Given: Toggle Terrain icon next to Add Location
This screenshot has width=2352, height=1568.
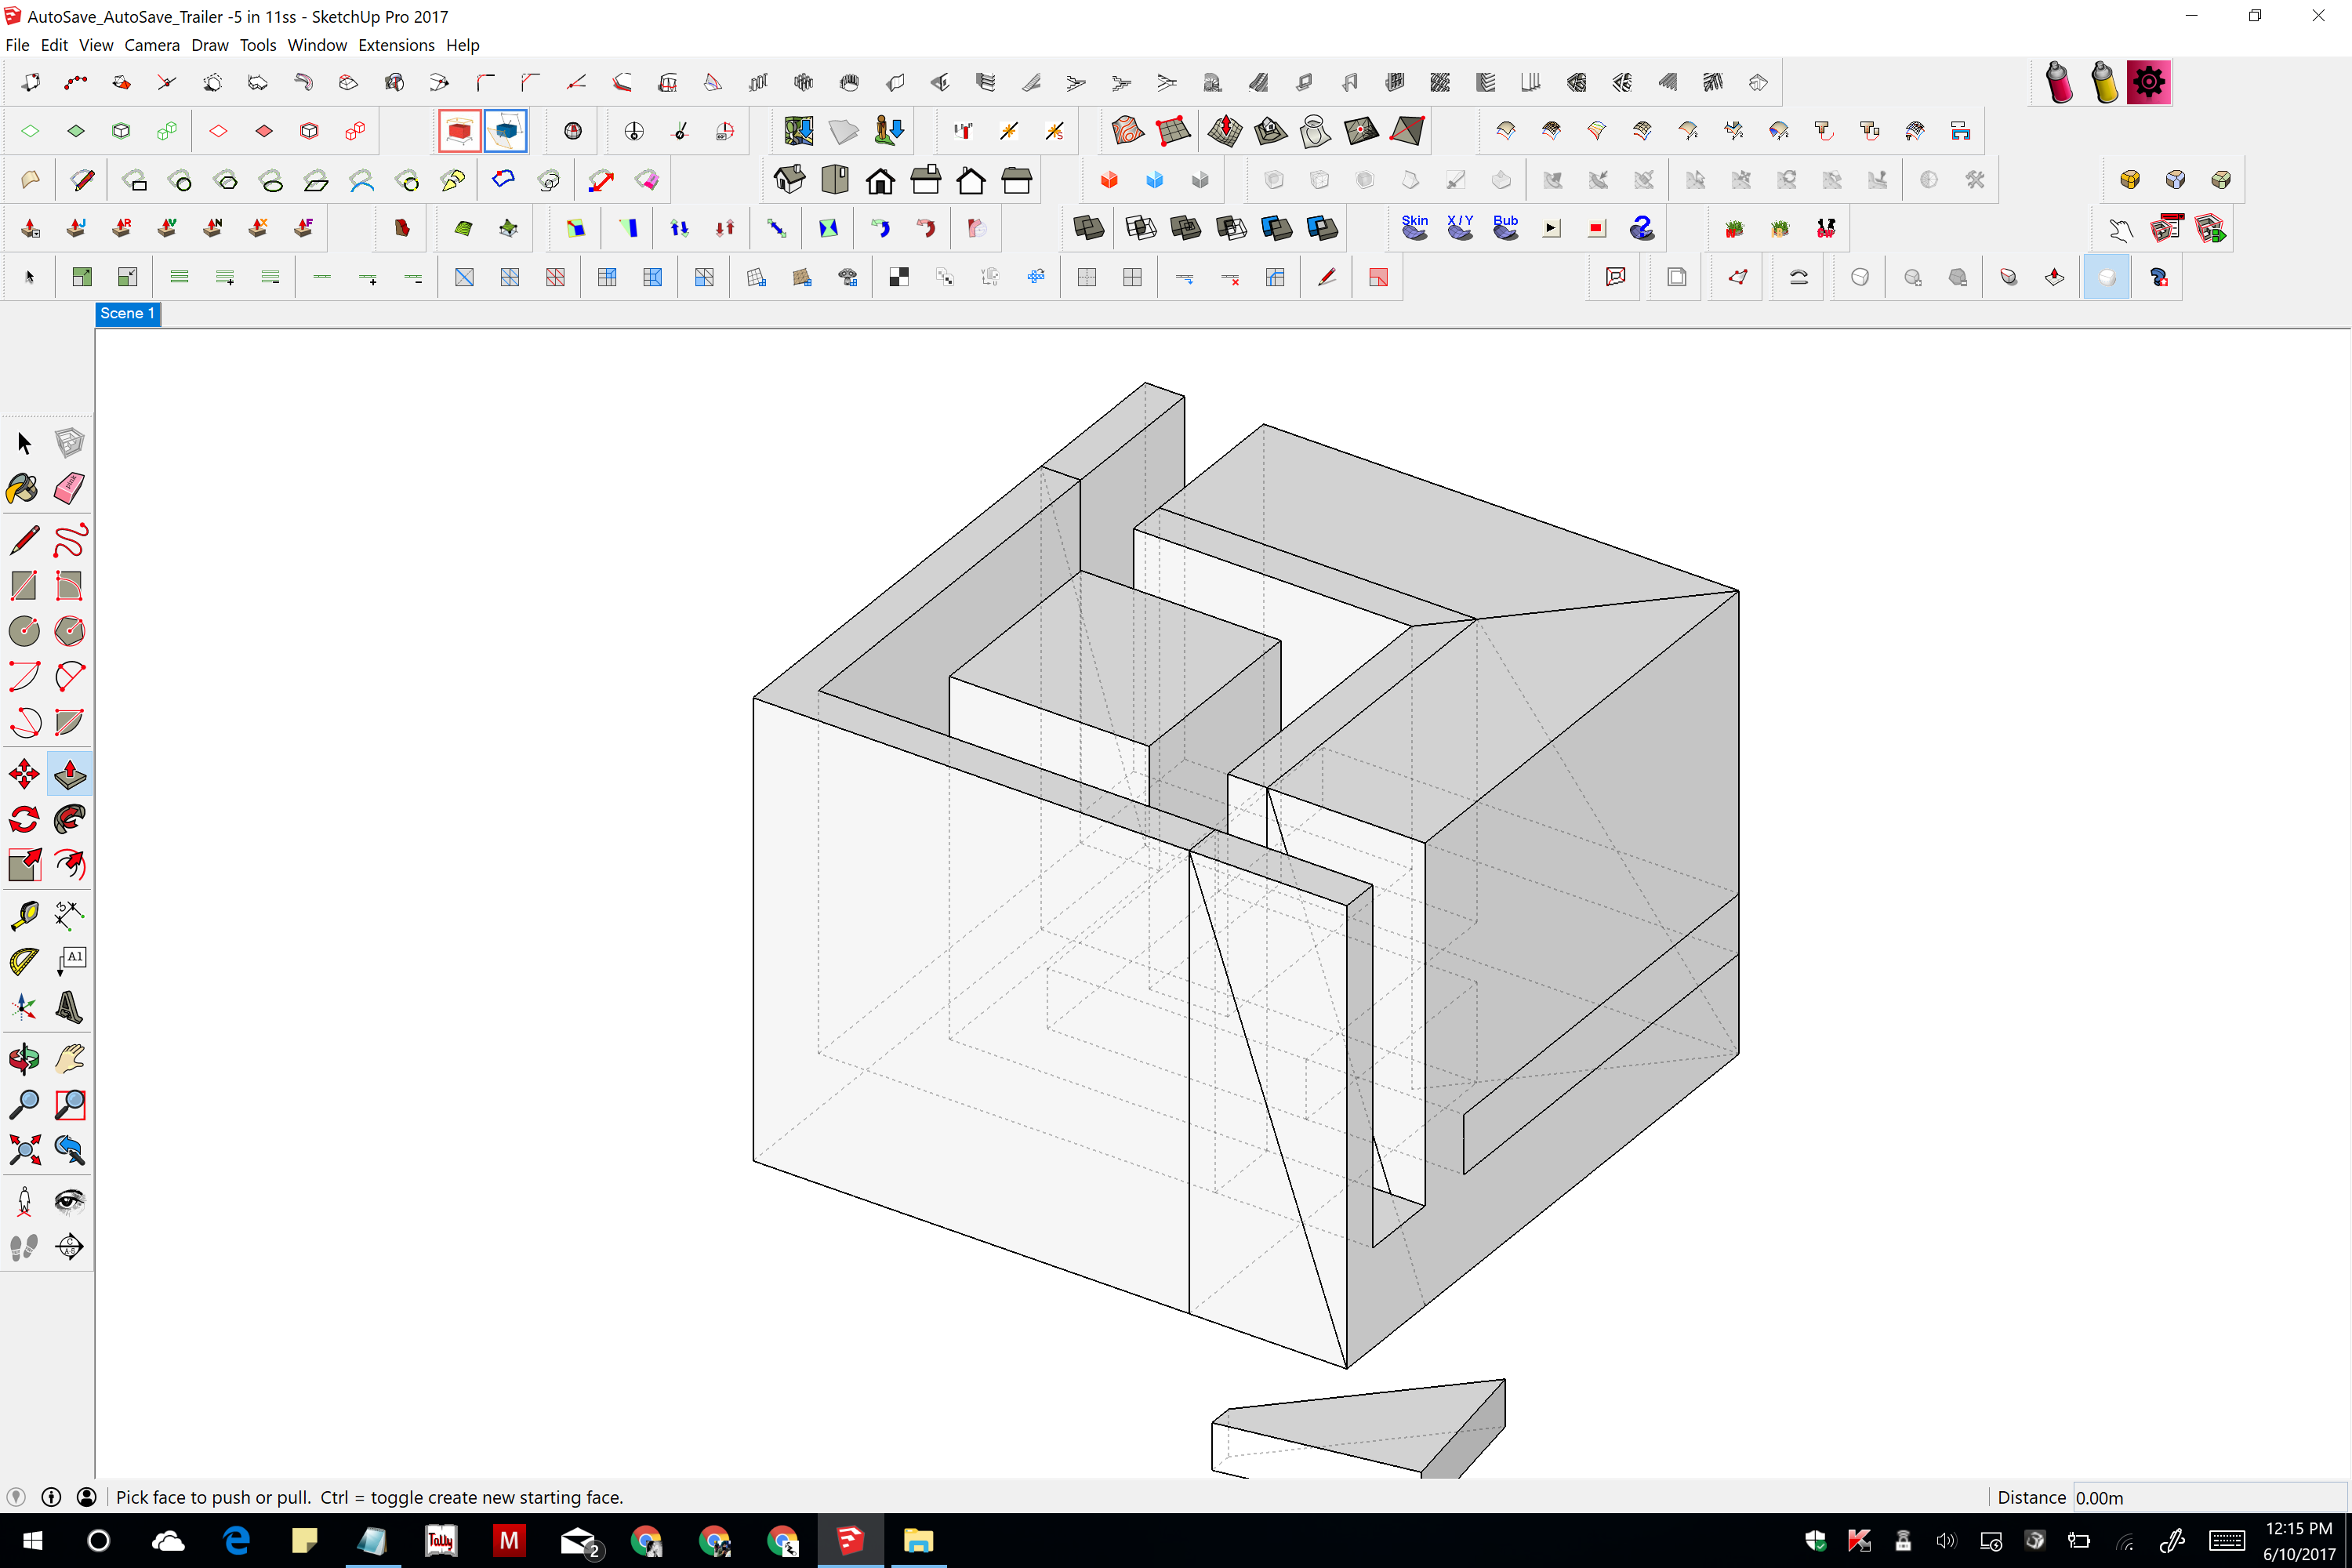Looking at the screenshot, I should click(843, 130).
